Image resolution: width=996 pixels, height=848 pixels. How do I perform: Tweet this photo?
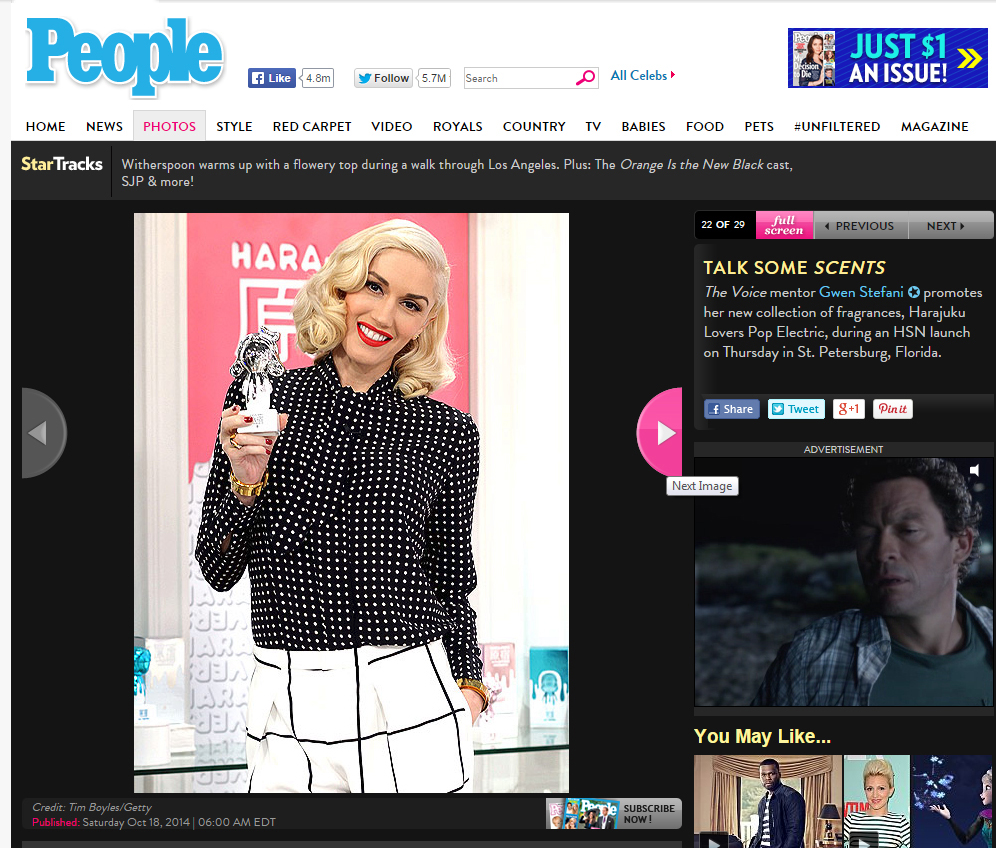pos(796,409)
